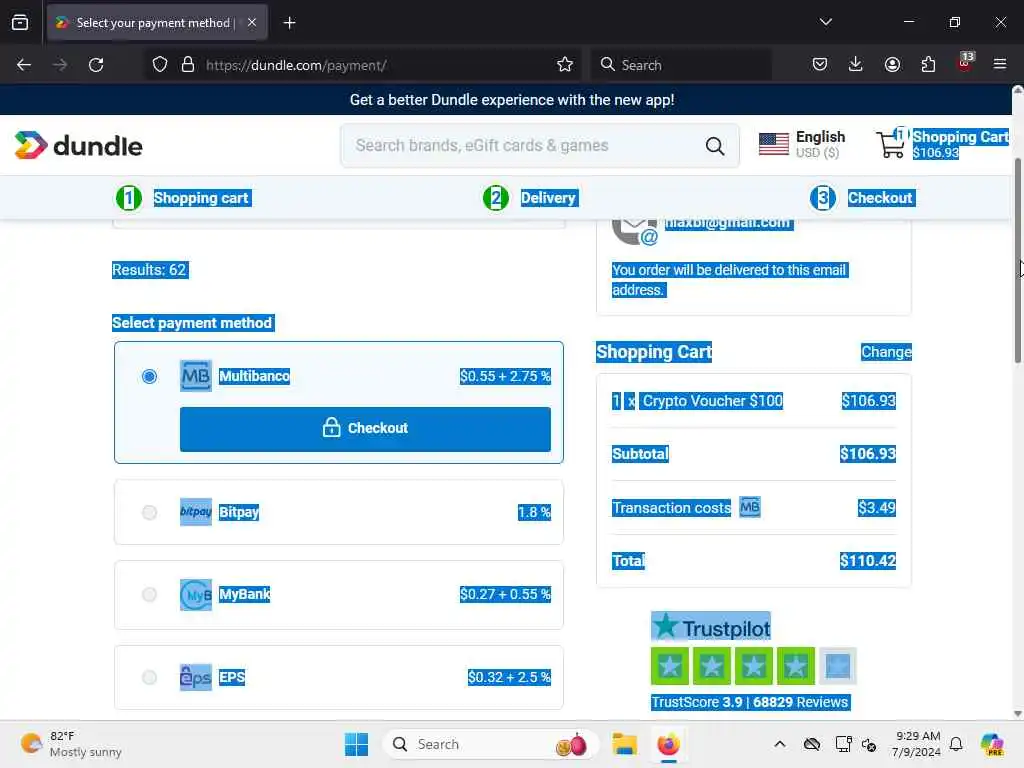Open Copilot preview icon in taskbar

pyautogui.click(x=992, y=744)
